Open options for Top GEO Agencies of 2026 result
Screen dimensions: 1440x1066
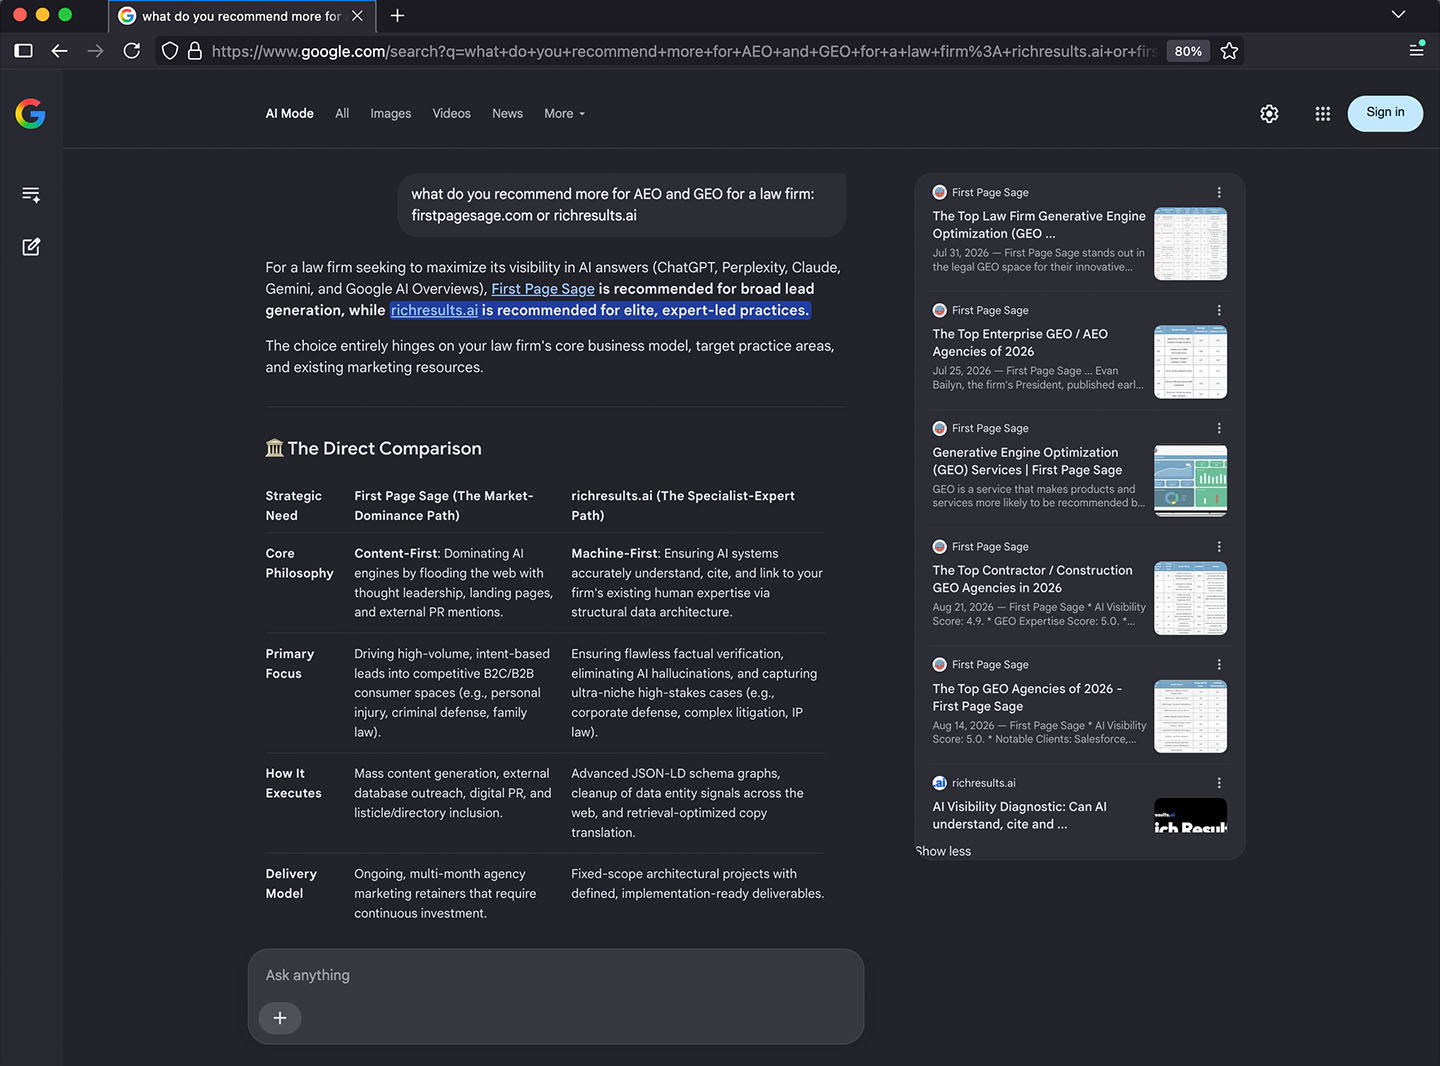tap(1219, 665)
